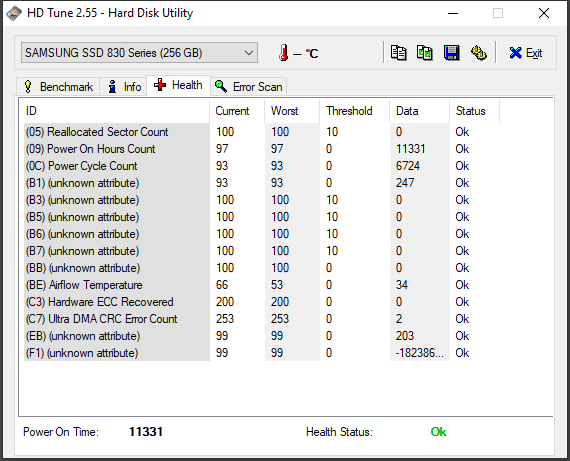Click the thermometer temperature icon
The height and width of the screenshot is (461, 570).
pyautogui.click(x=284, y=53)
